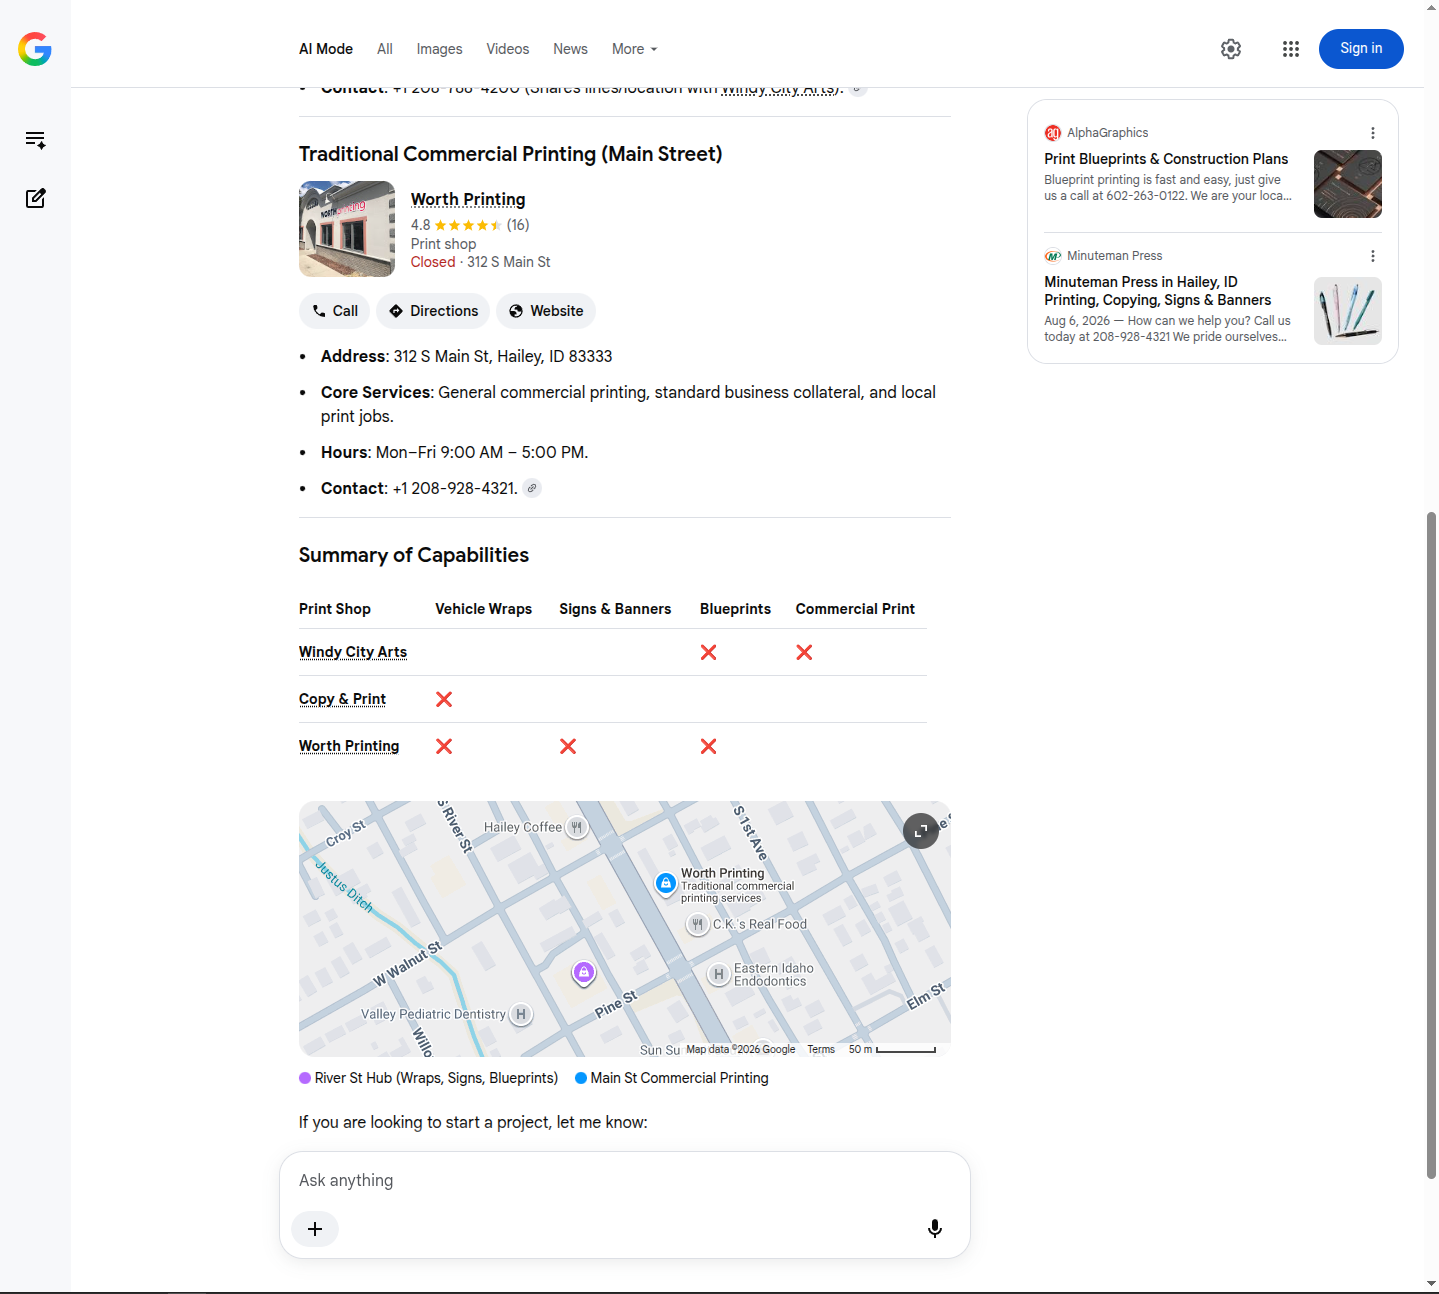The width and height of the screenshot is (1439, 1294).
Task: Open the Worth Printing title link
Action: 468,200
